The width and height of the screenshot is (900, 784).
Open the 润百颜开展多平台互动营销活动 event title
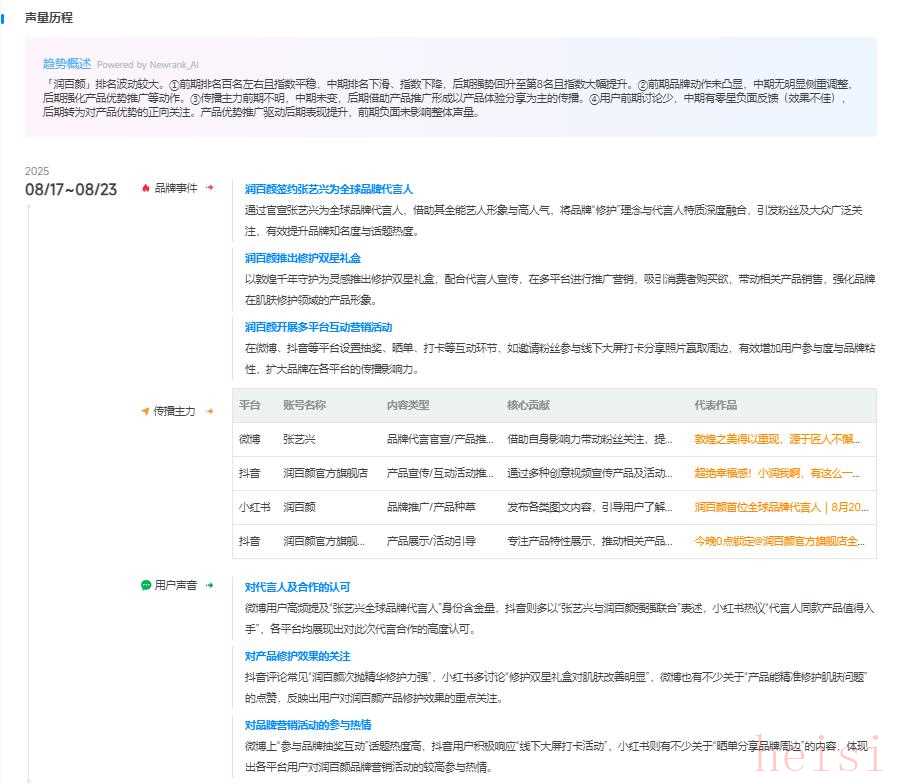318,327
